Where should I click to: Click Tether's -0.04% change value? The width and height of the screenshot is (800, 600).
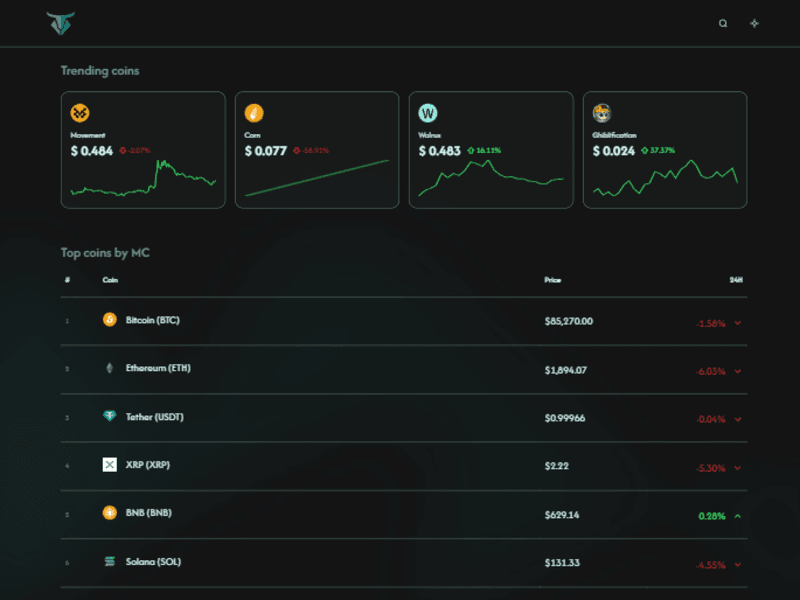click(x=711, y=419)
